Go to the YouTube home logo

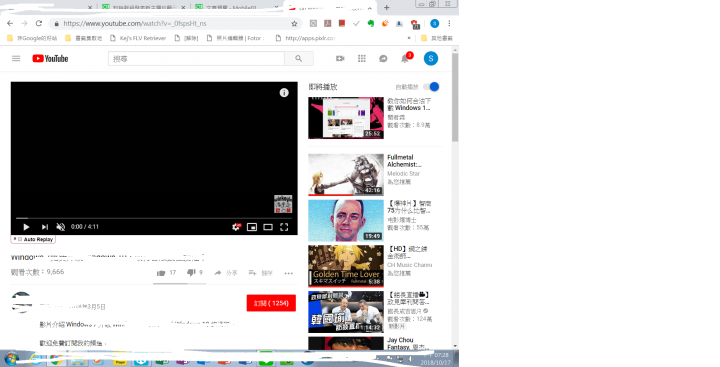[x=50, y=58]
